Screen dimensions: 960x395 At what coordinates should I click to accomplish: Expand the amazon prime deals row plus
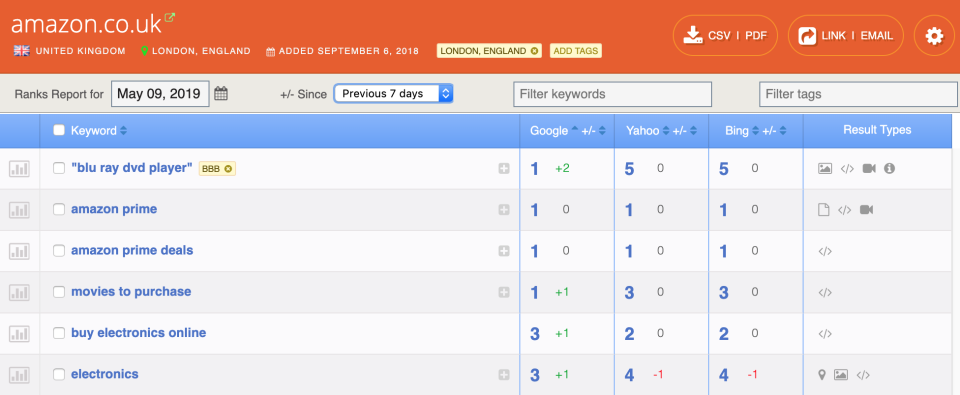pyautogui.click(x=503, y=251)
